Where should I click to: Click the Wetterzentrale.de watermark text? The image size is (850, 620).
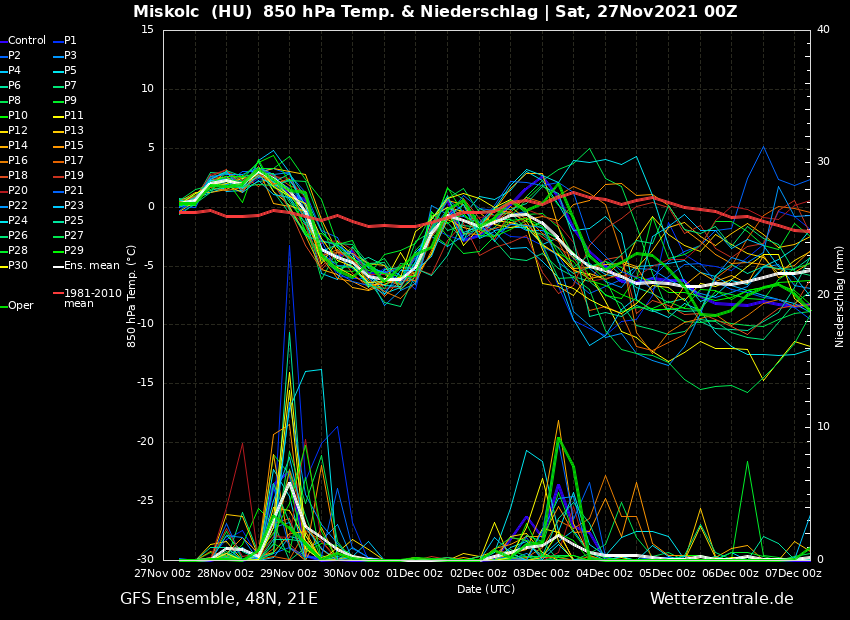coord(721,599)
